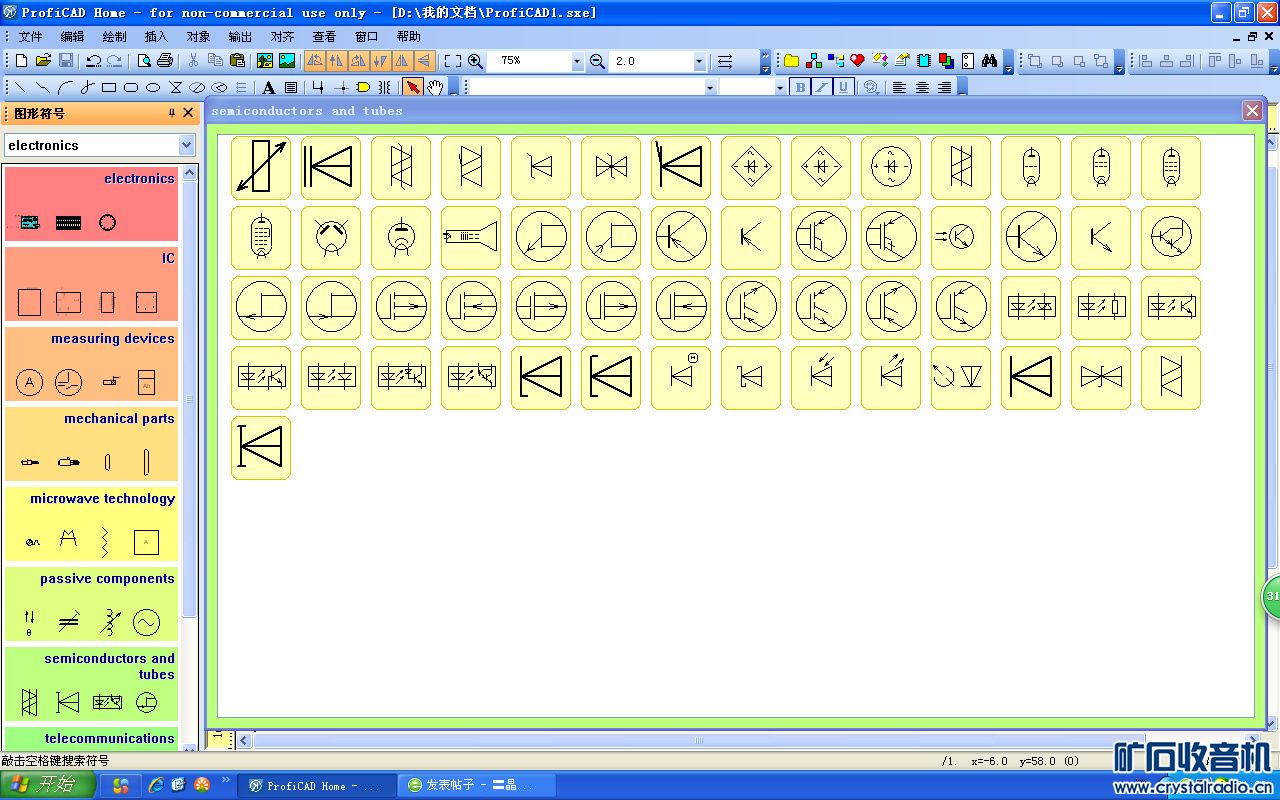Screen dimensions: 1280x800
Task: Open the font size dropdown arrow
Action: click(780, 87)
